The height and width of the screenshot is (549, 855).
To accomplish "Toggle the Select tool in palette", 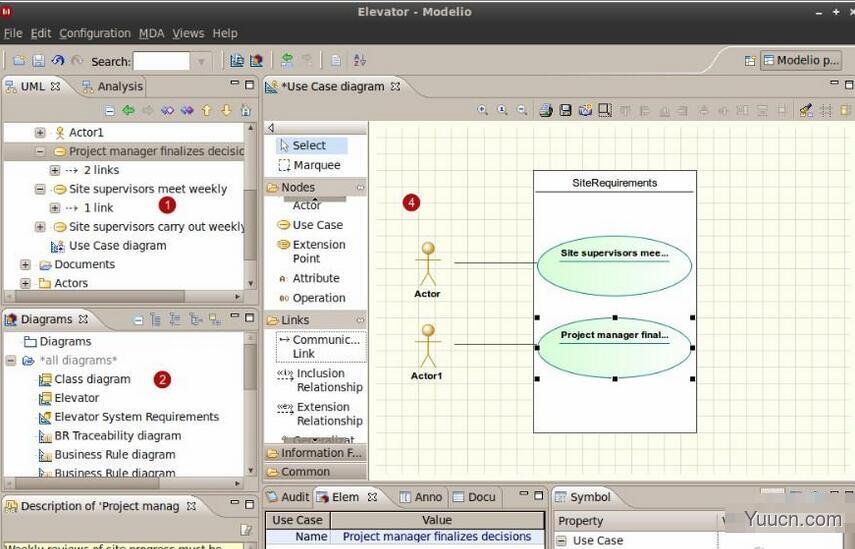I will point(312,146).
